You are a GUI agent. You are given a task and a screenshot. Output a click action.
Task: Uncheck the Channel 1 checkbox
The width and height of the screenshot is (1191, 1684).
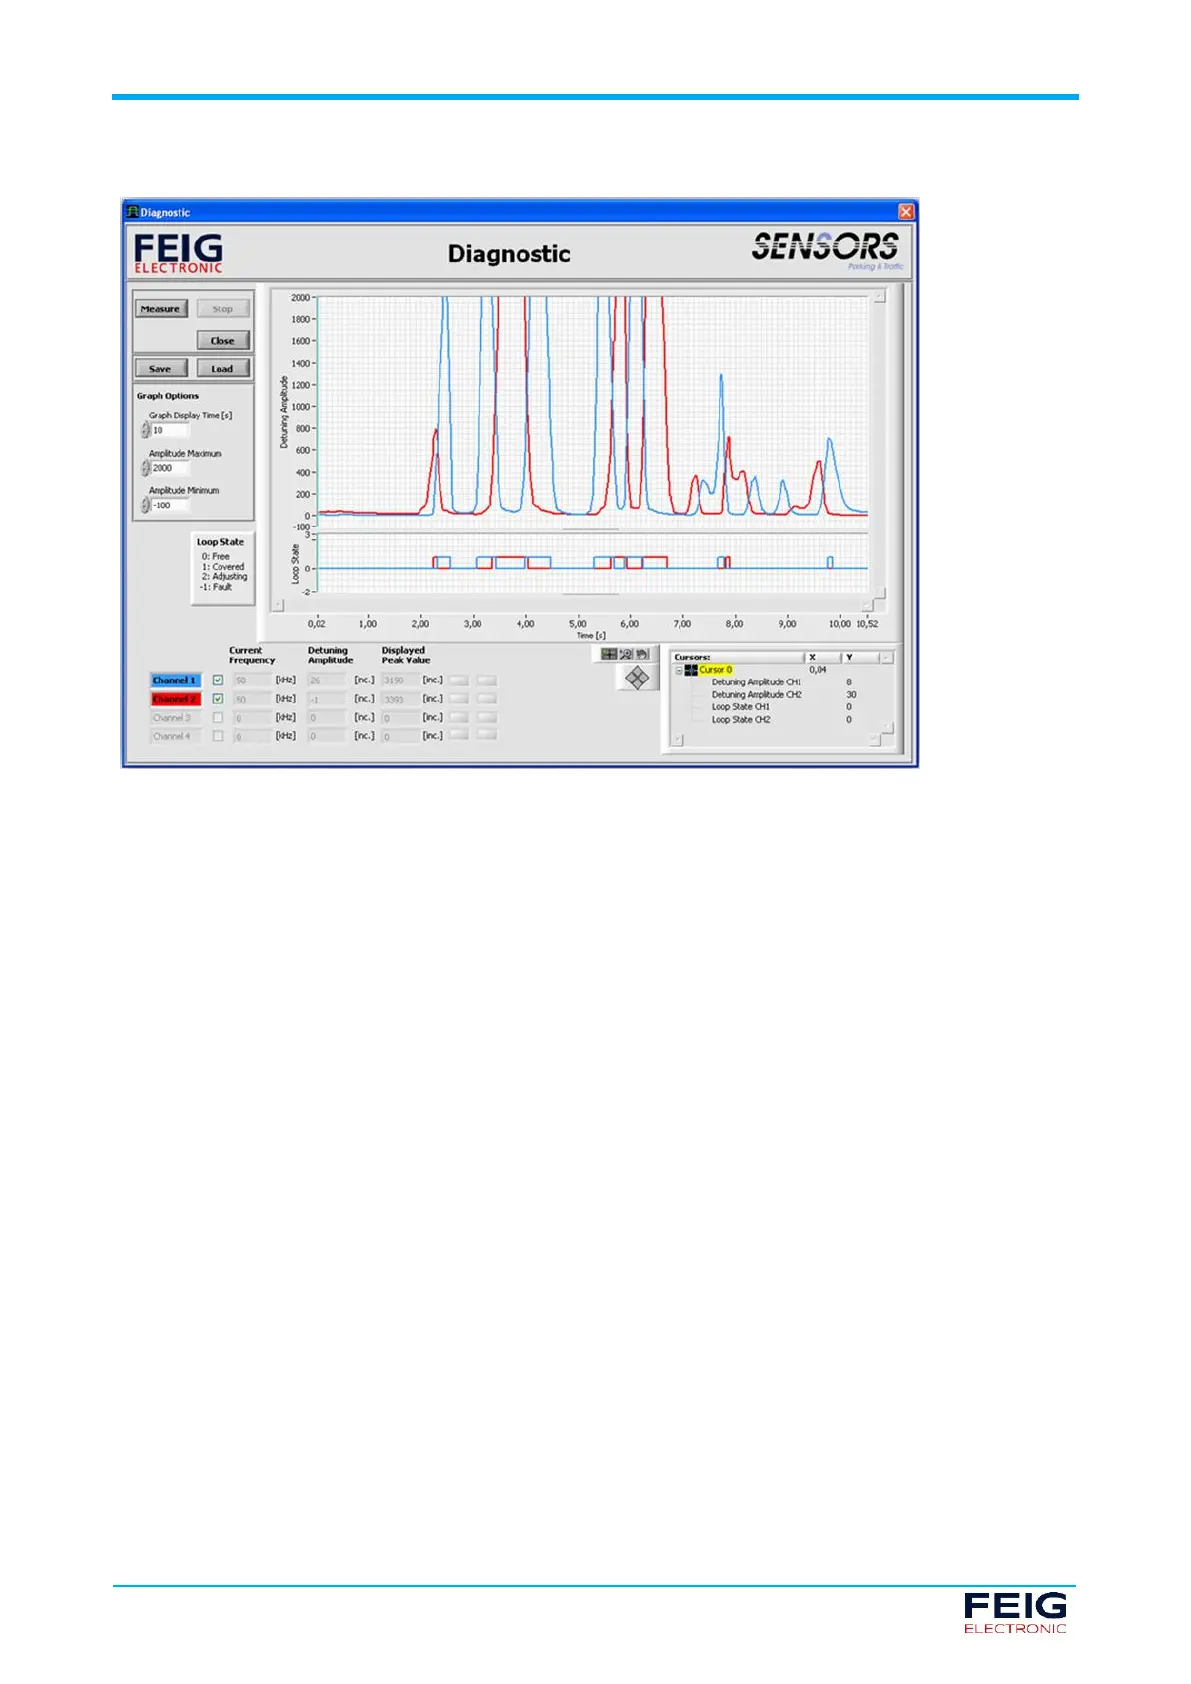(218, 680)
